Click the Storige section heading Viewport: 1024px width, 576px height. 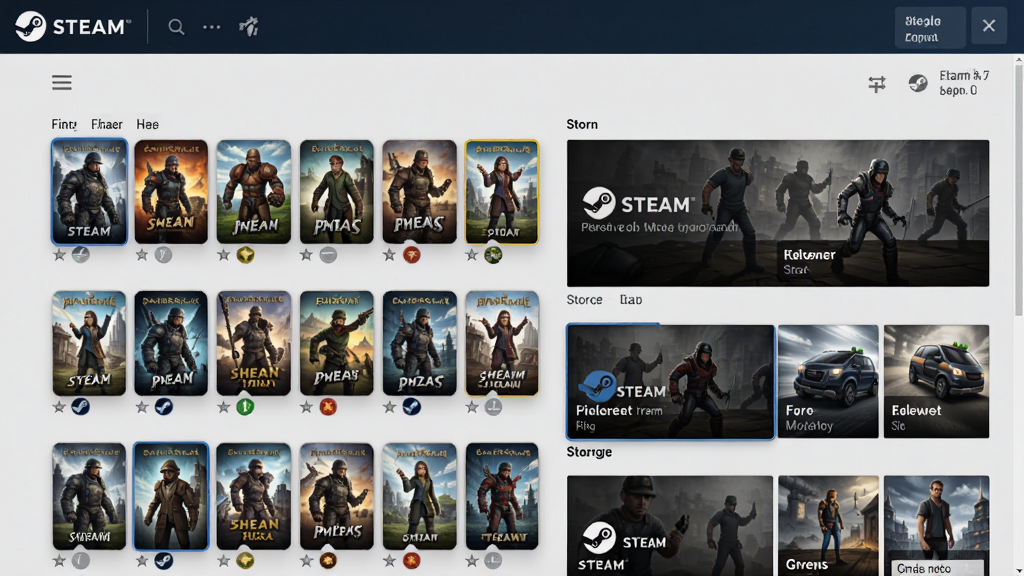click(589, 452)
